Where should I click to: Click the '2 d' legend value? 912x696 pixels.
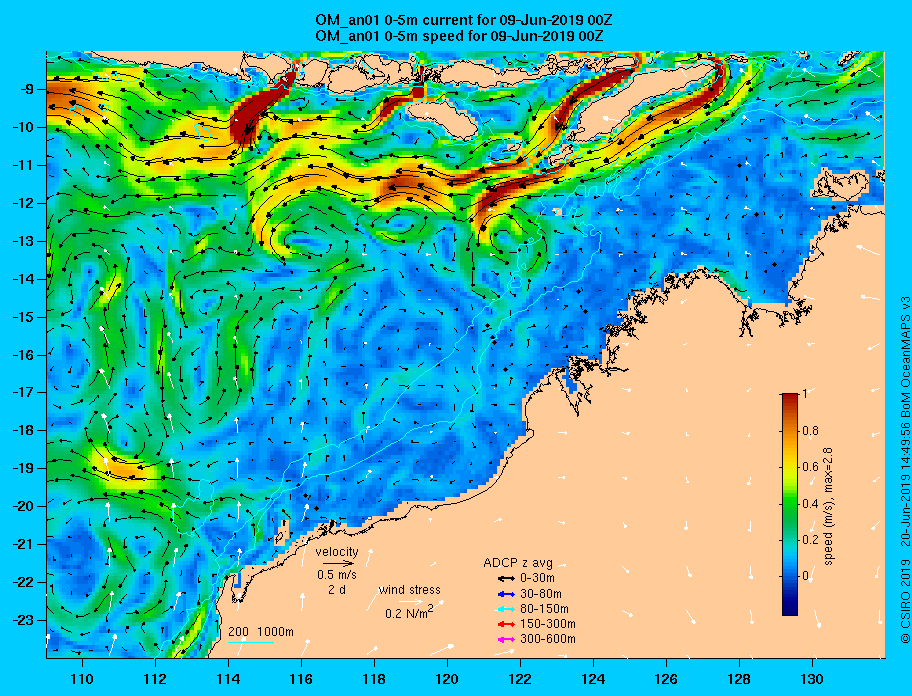click(x=337, y=589)
